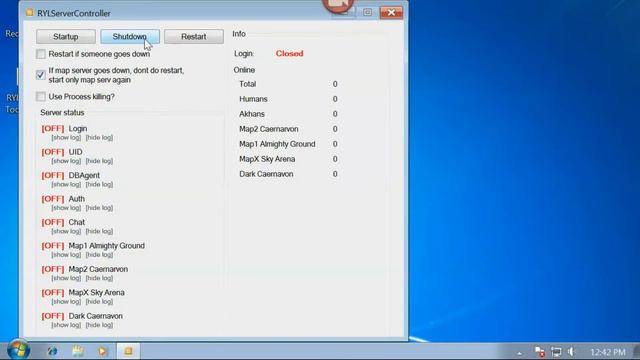Show log for Chat server
The width and height of the screenshot is (640, 360).
(x=66, y=231)
